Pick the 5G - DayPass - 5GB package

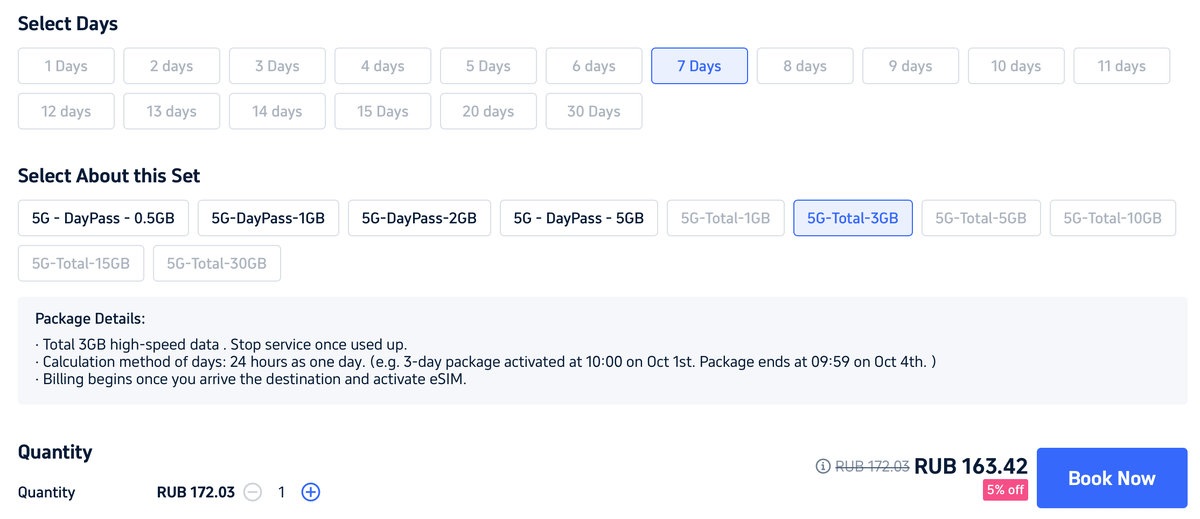(578, 218)
